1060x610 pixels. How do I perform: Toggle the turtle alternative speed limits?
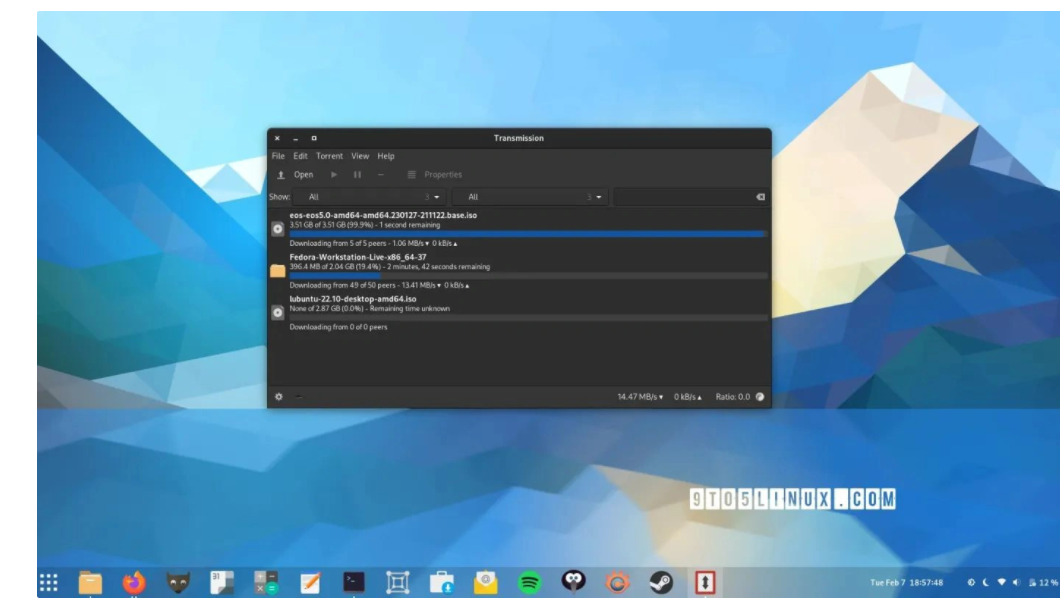[298, 397]
